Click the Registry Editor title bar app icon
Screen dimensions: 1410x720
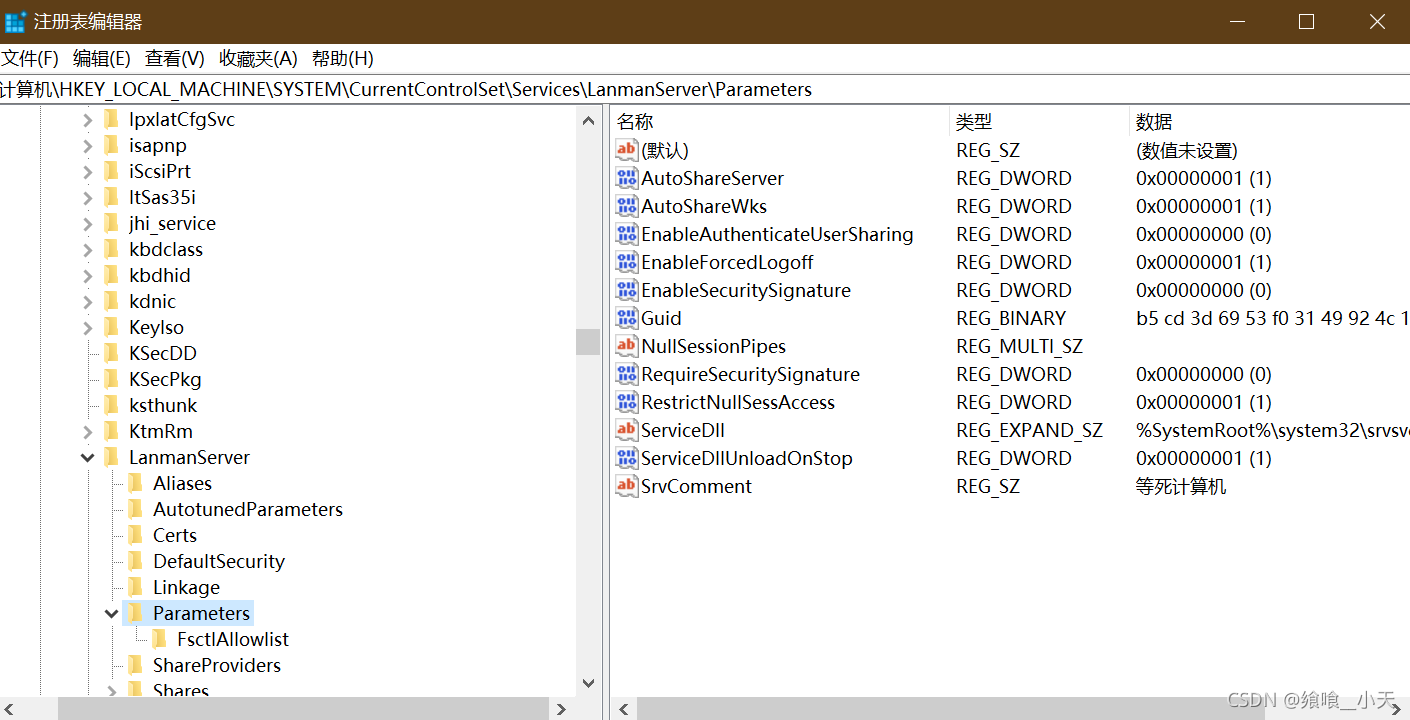(x=16, y=22)
